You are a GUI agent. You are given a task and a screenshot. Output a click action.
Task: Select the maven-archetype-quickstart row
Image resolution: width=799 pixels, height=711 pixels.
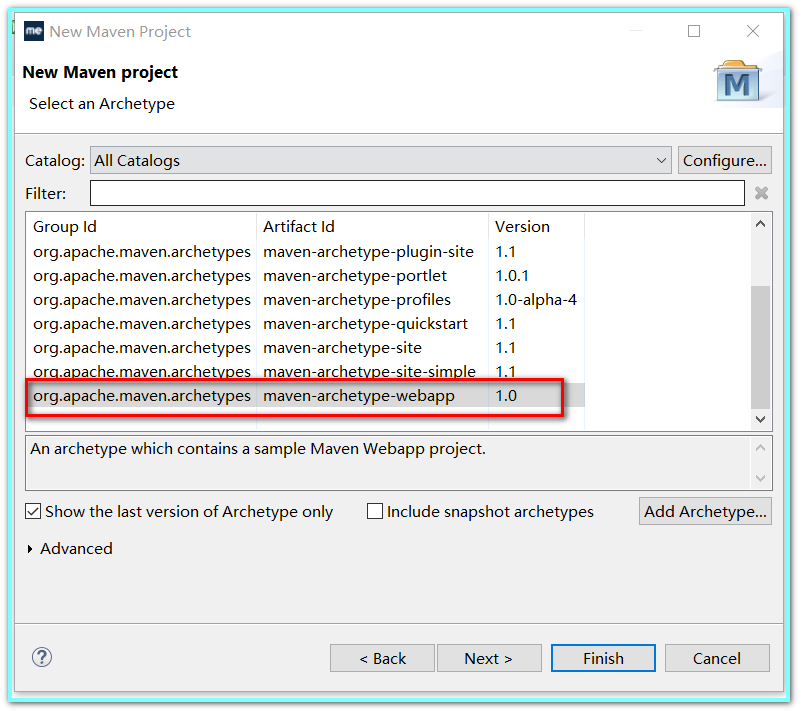(x=305, y=324)
